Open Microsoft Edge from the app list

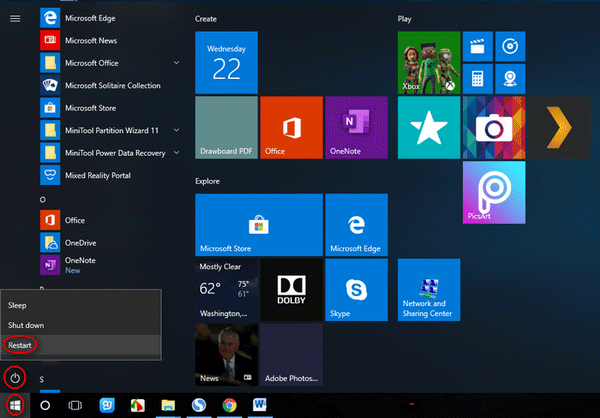point(110,18)
